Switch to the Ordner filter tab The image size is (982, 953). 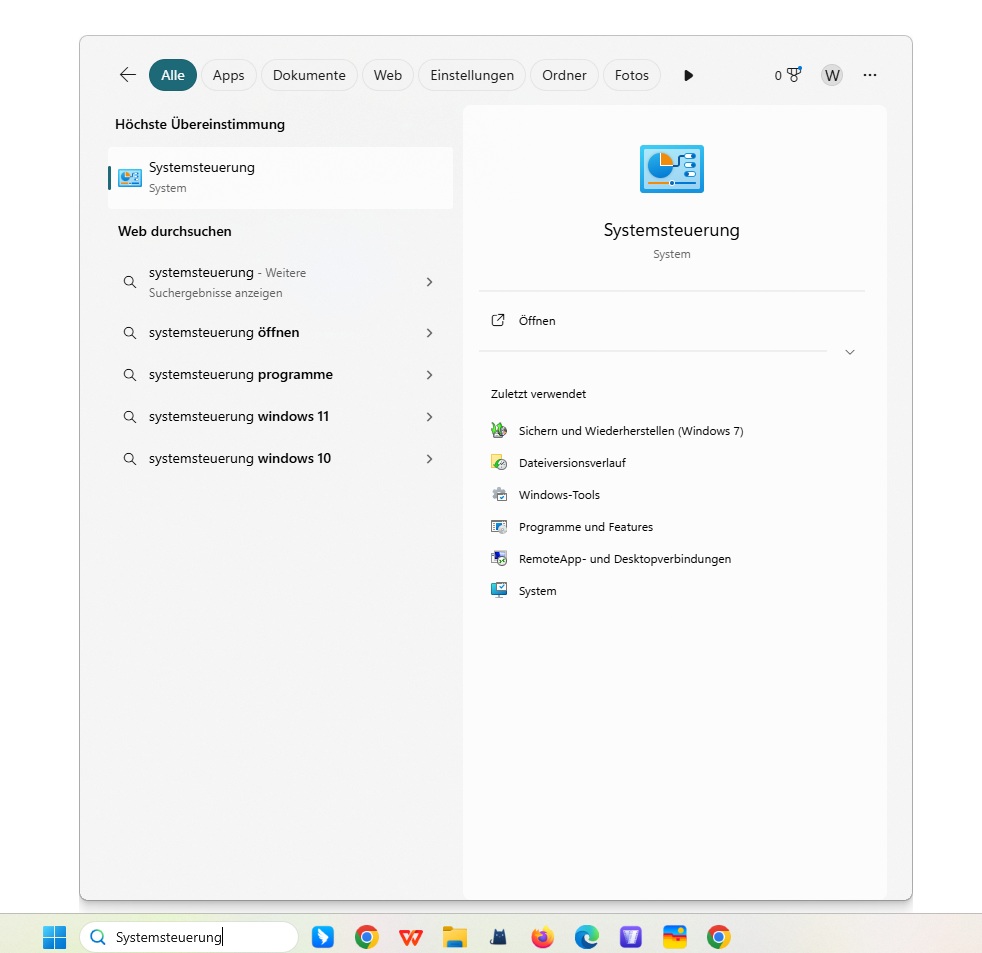tap(564, 75)
